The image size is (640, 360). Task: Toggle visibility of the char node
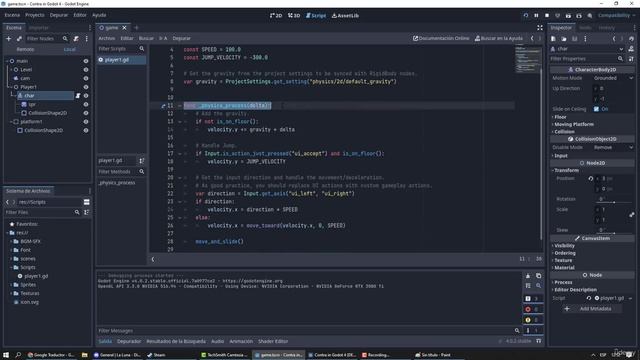(x=86, y=96)
